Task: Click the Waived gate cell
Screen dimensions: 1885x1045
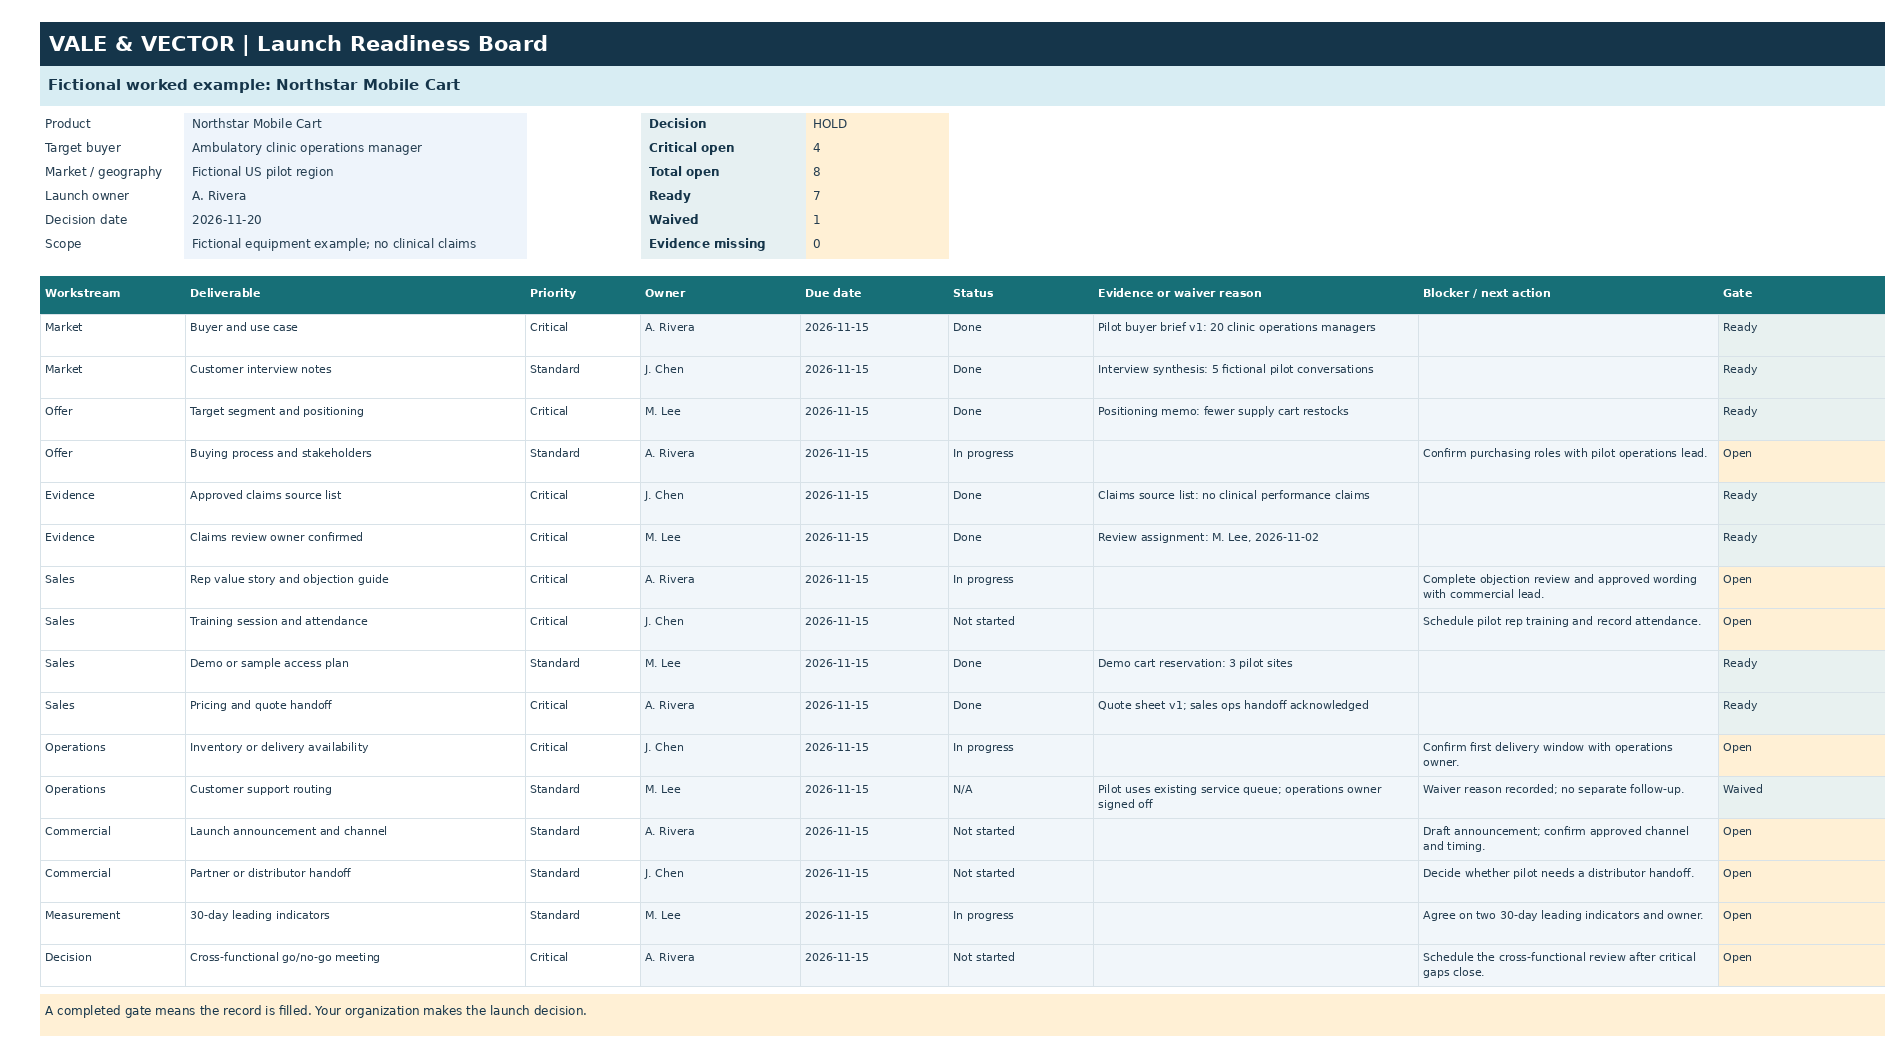Action: coord(1801,798)
